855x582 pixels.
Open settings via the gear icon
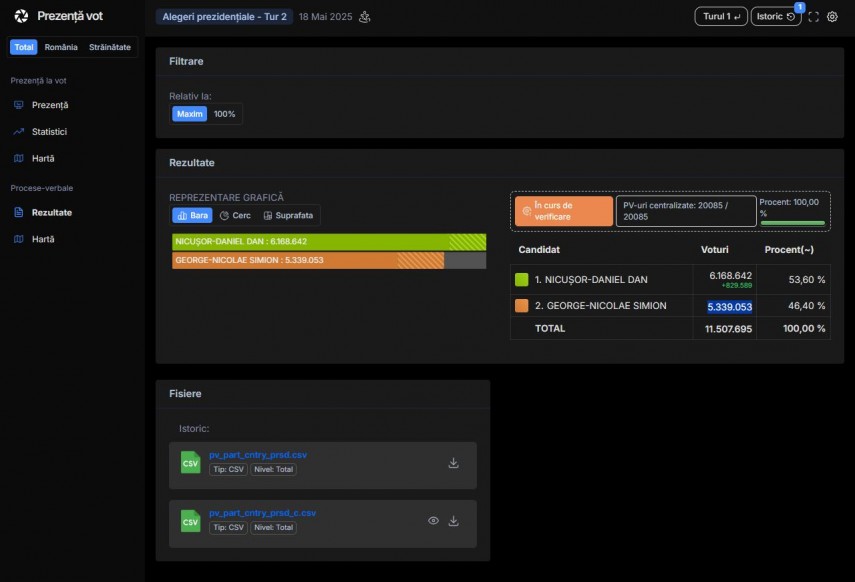(x=832, y=17)
